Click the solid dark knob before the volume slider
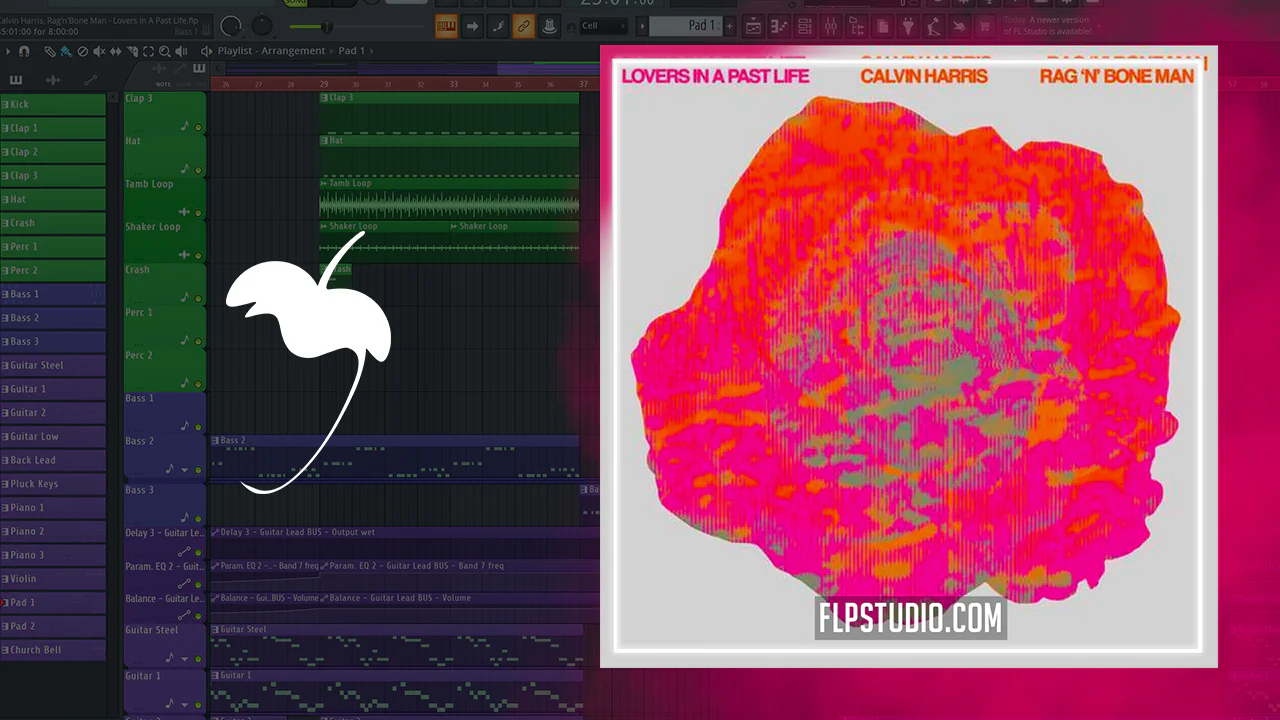The image size is (1280, 720). [263, 26]
